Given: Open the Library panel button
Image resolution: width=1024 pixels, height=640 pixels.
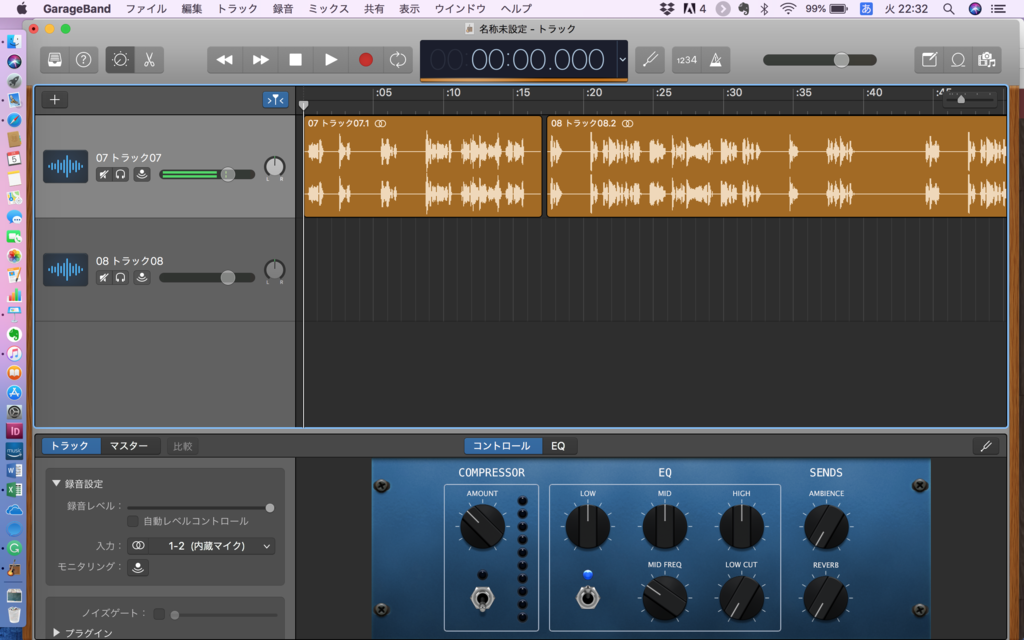Looking at the screenshot, I should (x=55, y=60).
